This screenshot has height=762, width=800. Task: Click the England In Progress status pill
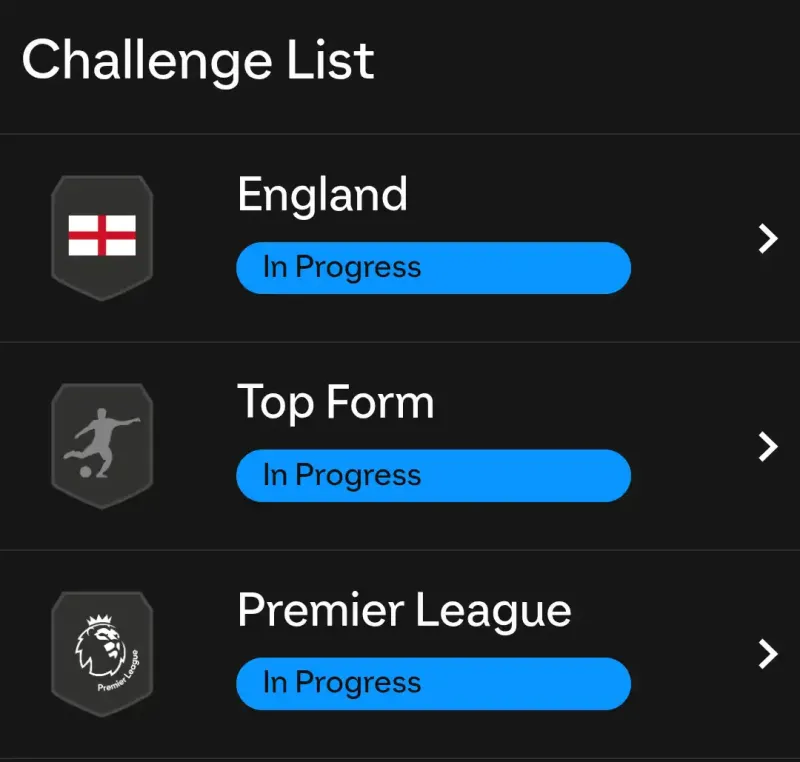click(433, 267)
